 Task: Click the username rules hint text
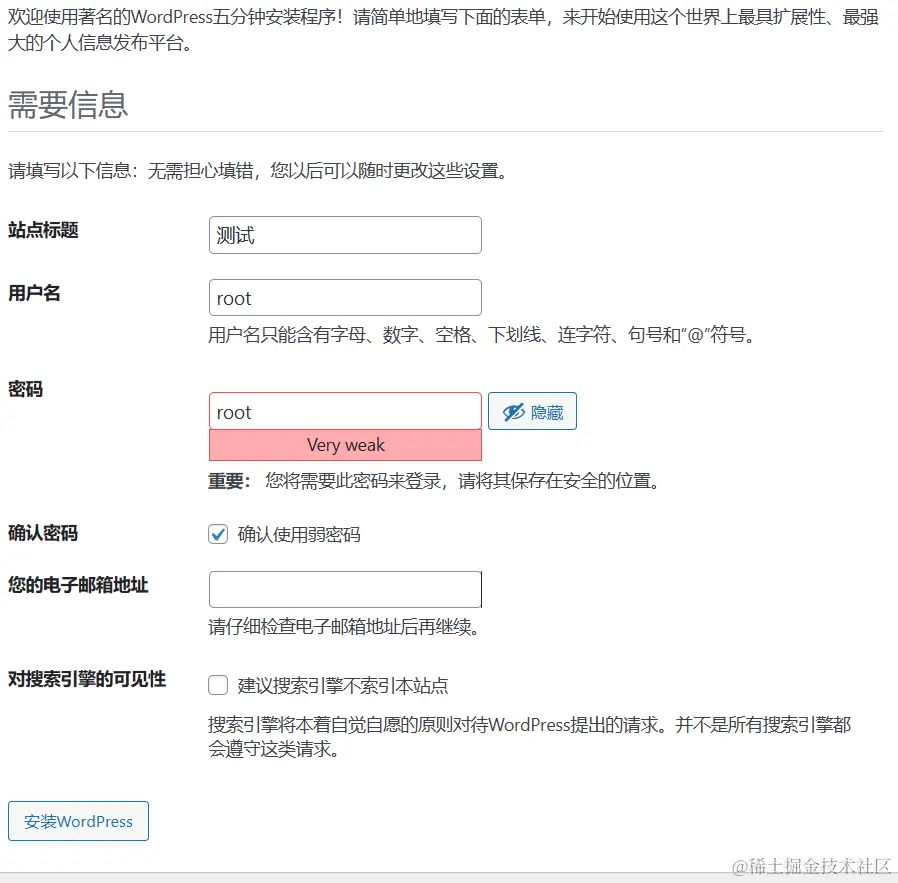(482, 334)
